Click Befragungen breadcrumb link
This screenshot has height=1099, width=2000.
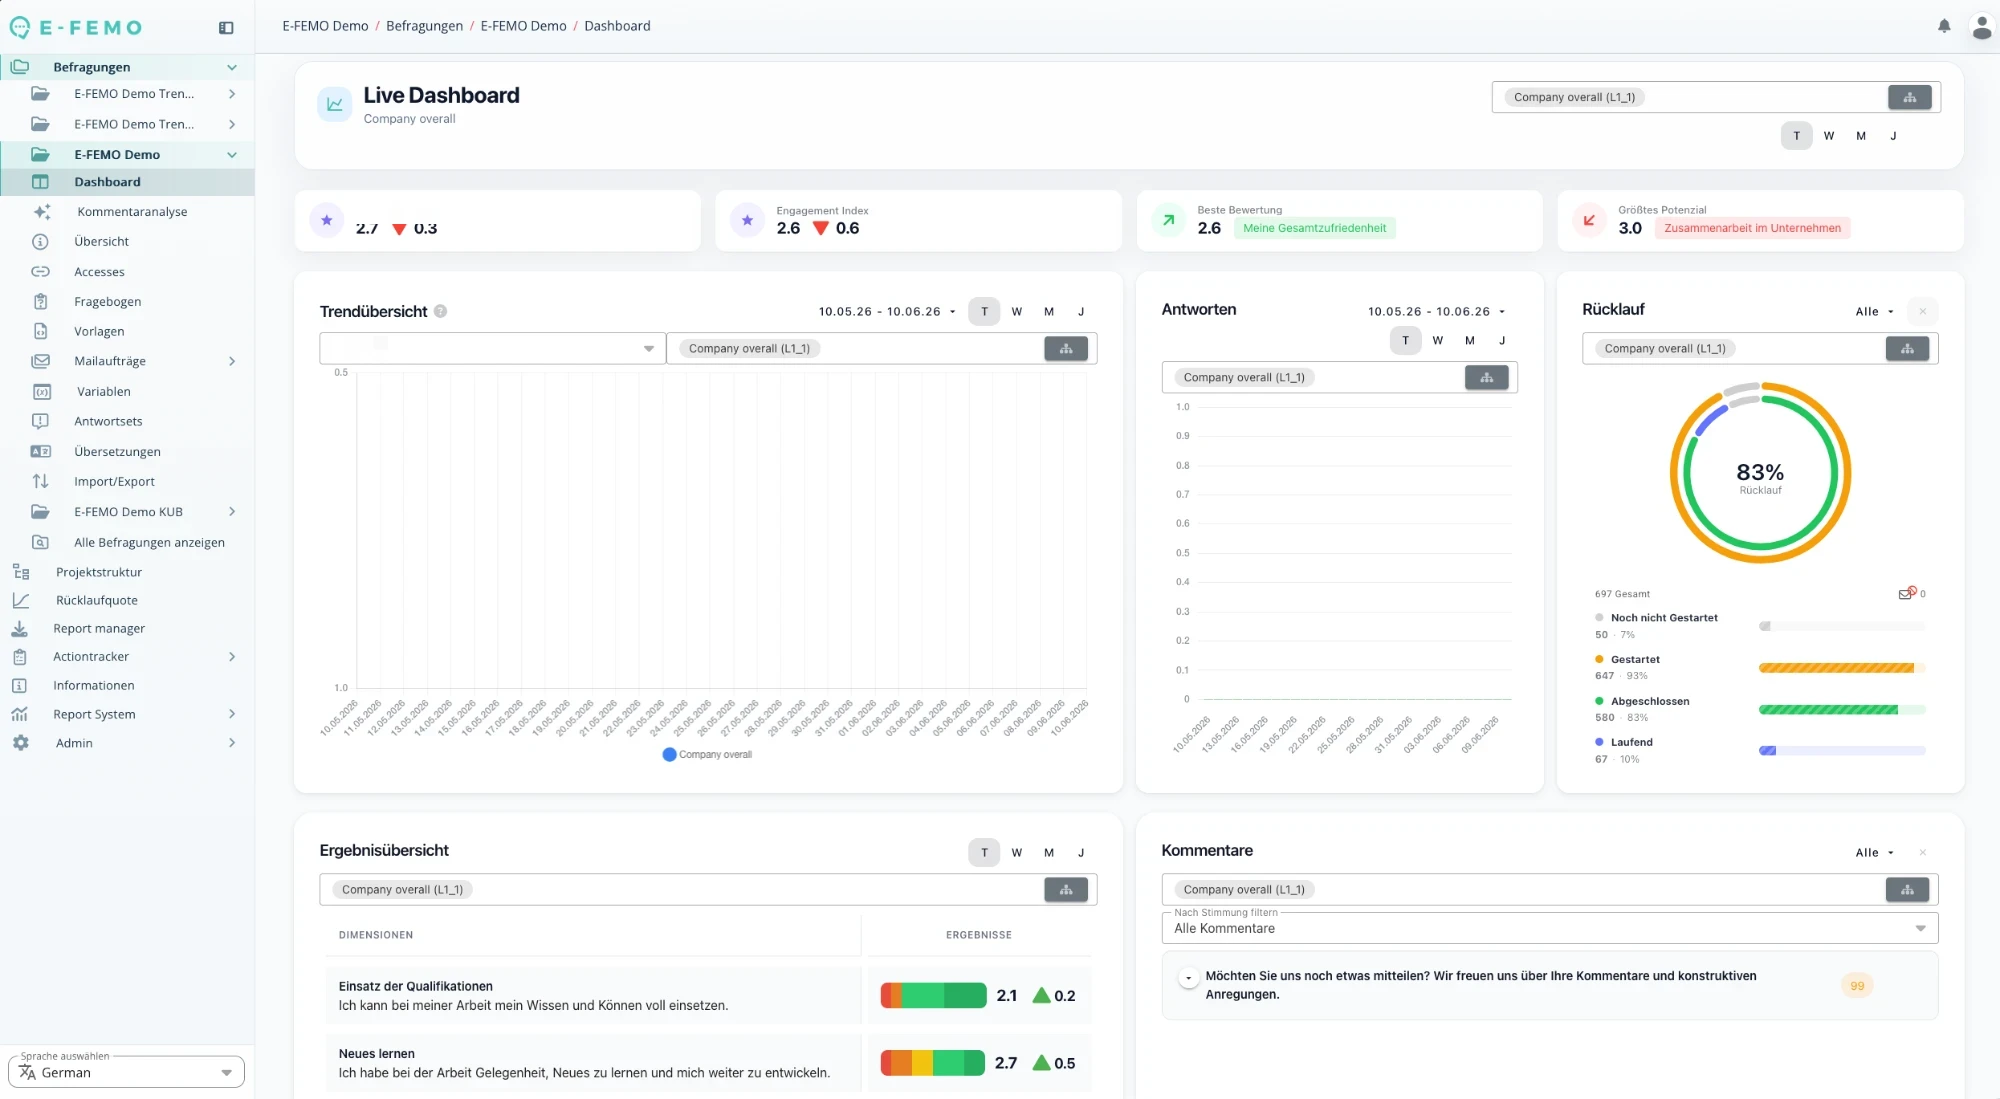(x=424, y=26)
